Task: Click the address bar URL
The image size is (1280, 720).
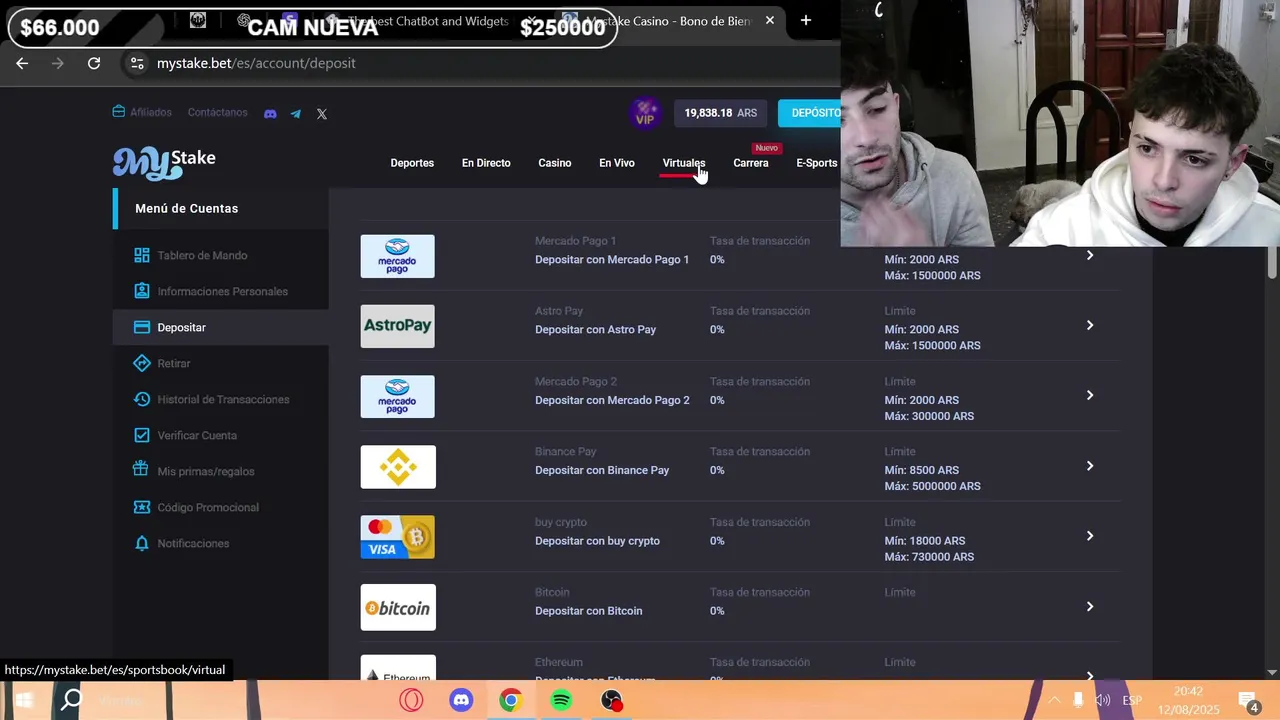Action: tap(256, 63)
